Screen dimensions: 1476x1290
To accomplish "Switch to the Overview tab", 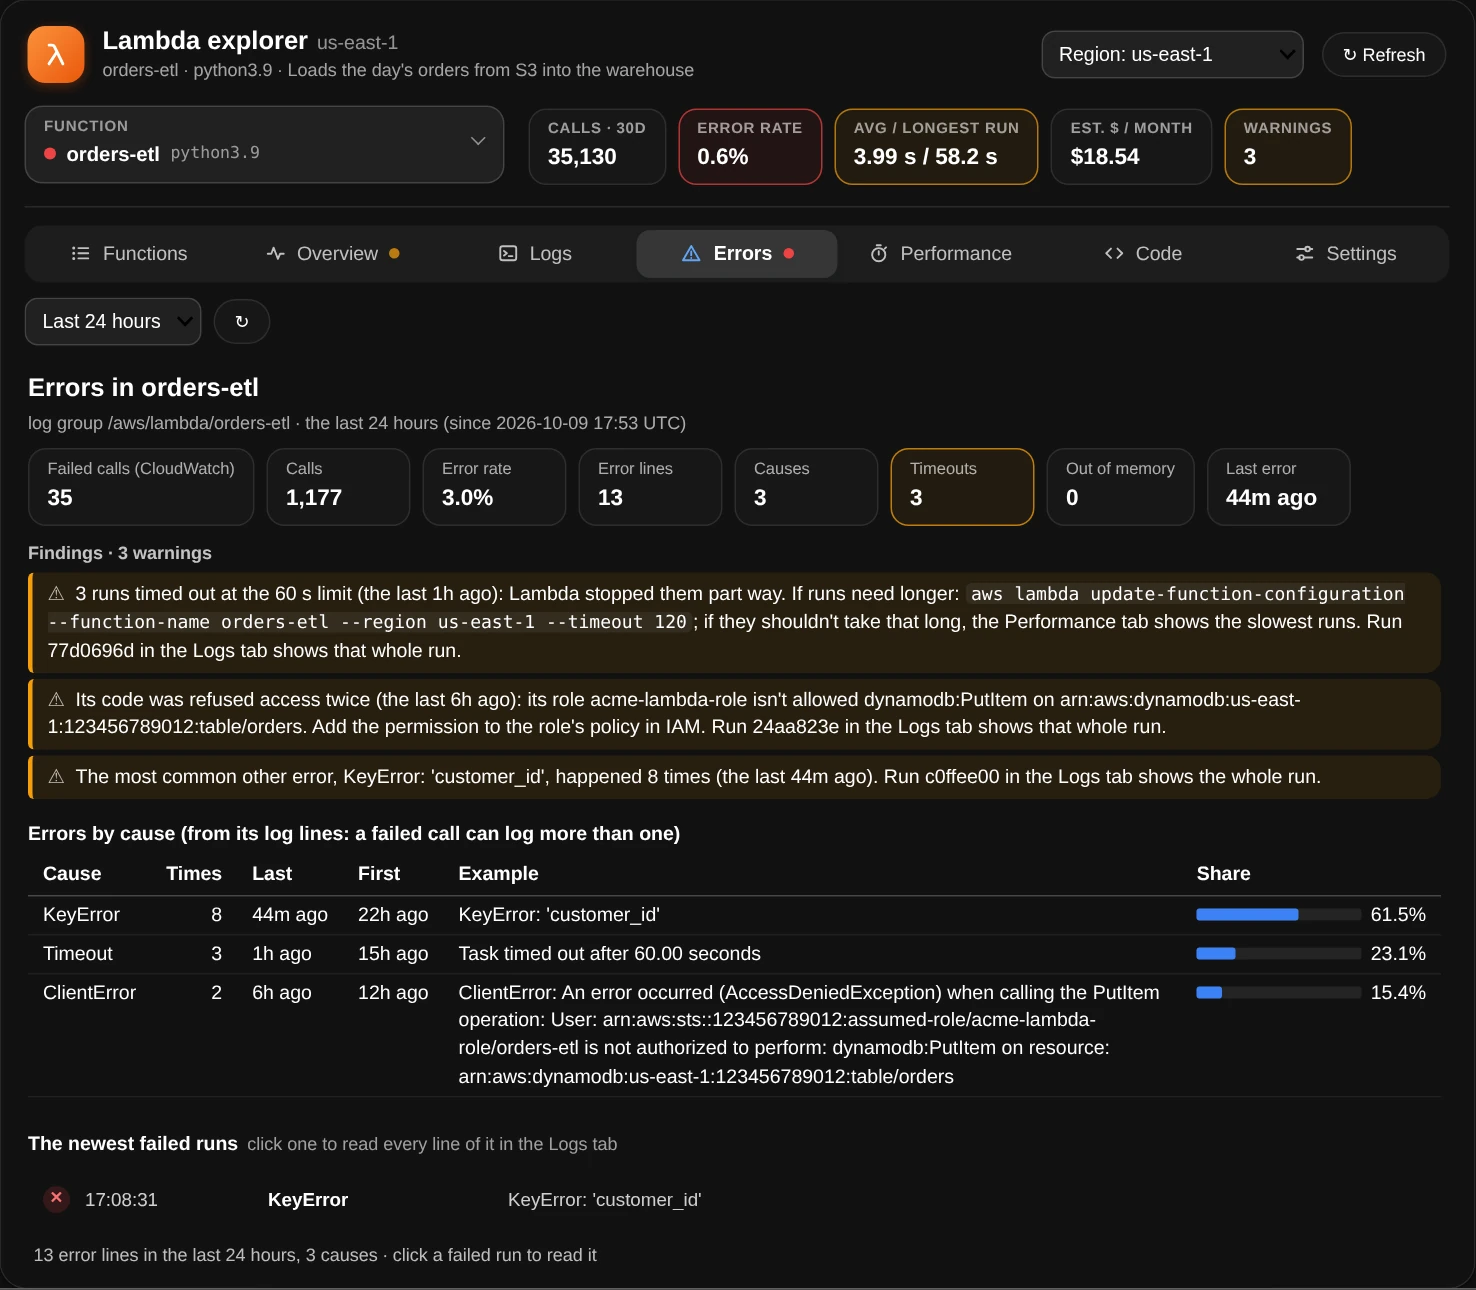I will click(x=333, y=254).
